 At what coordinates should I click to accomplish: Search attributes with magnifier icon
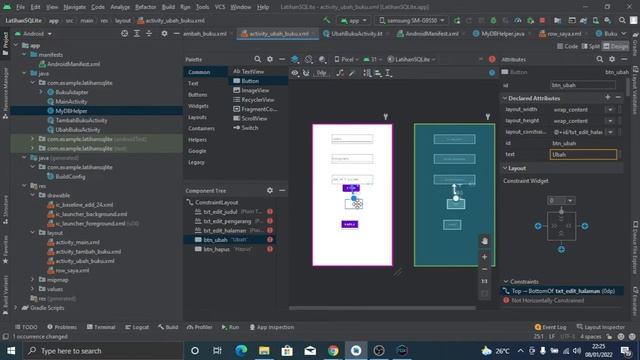[600, 59]
